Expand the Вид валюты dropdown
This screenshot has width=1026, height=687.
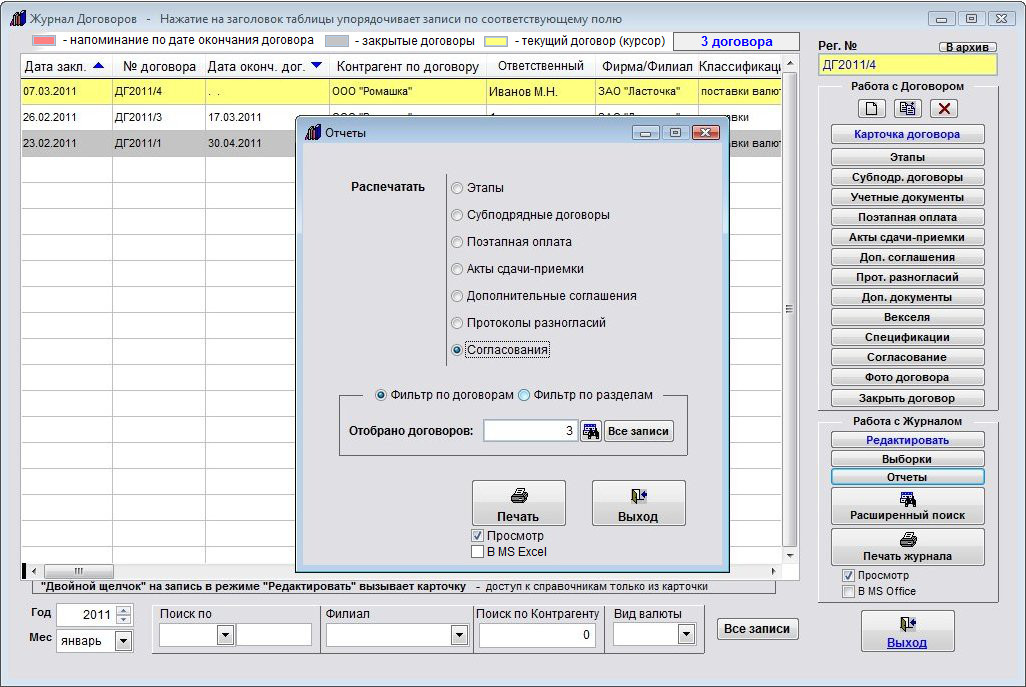point(686,635)
